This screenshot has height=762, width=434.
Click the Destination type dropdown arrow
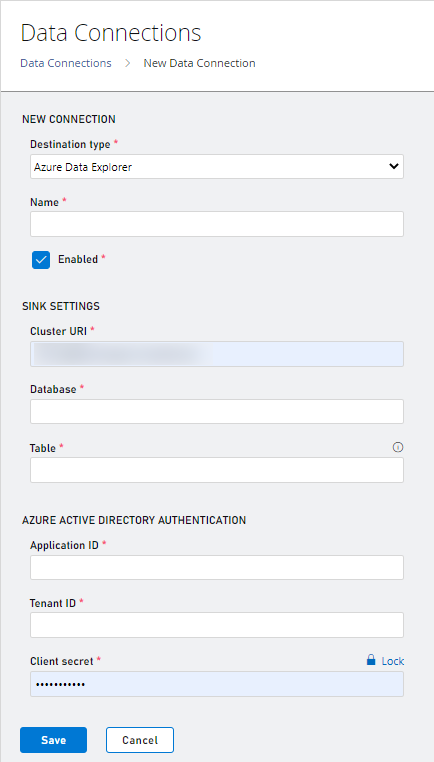[x=394, y=166]
